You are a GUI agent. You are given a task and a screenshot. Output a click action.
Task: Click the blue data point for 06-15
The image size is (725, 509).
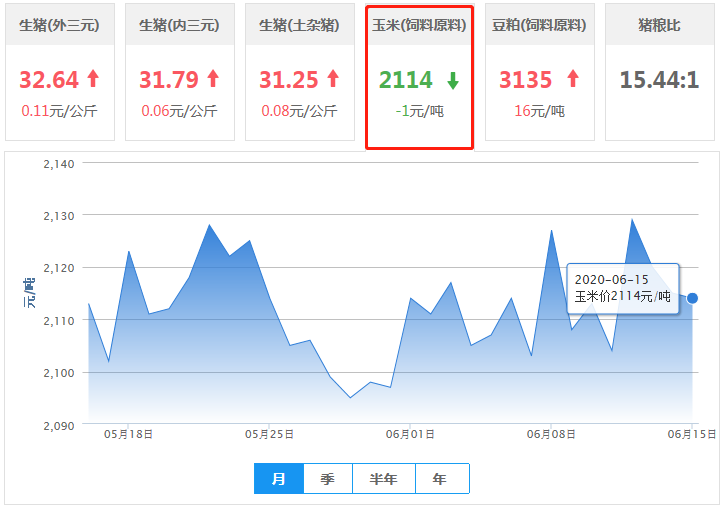pyautogui.click(x=692, y=298)
